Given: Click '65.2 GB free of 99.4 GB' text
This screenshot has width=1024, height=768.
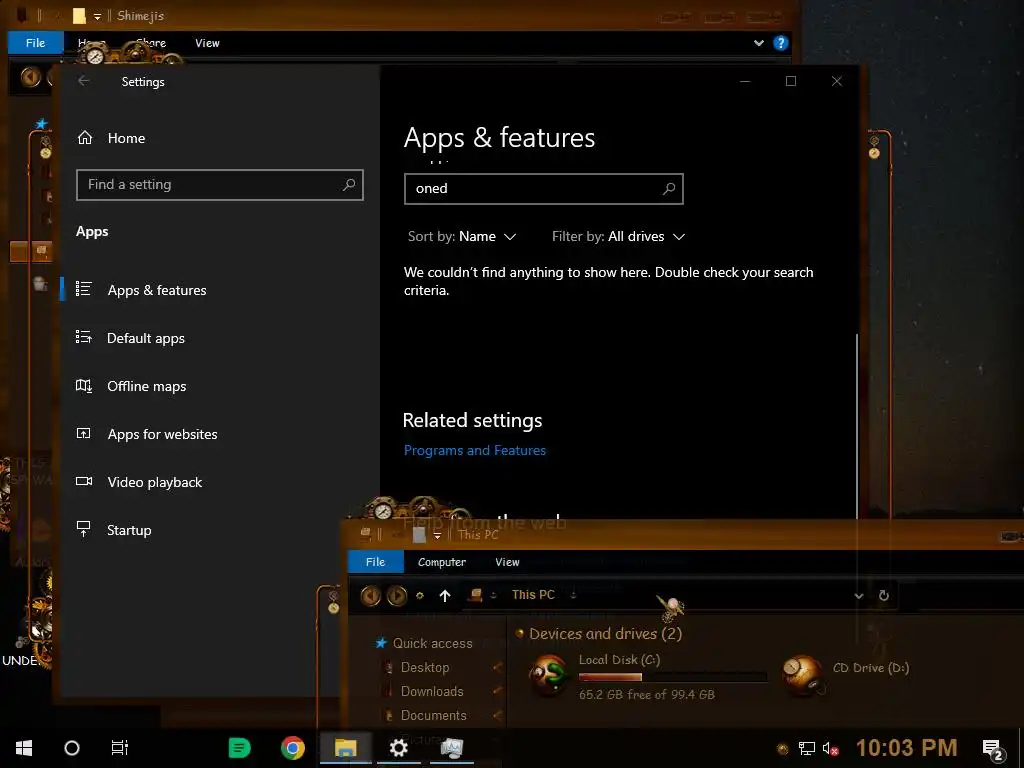Looking at the screenshot, I should (647, 695).
